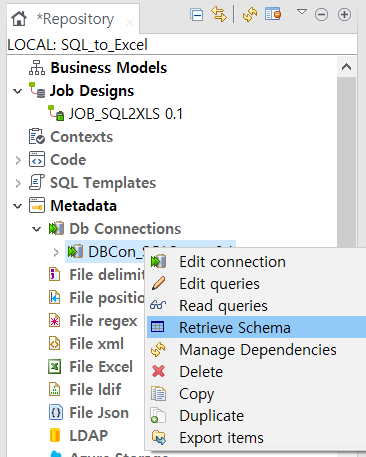Open the view menu triangle dropdown
The width and height of the screenshot is (366, 457).
click(x=302, y=12)
